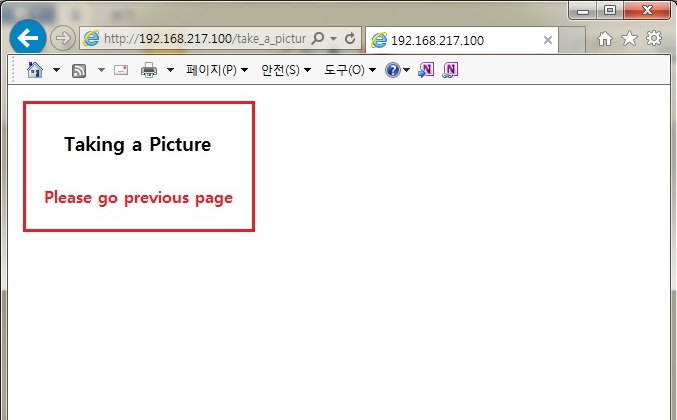Refresh the page with reload icon

[x=350, y=38]
